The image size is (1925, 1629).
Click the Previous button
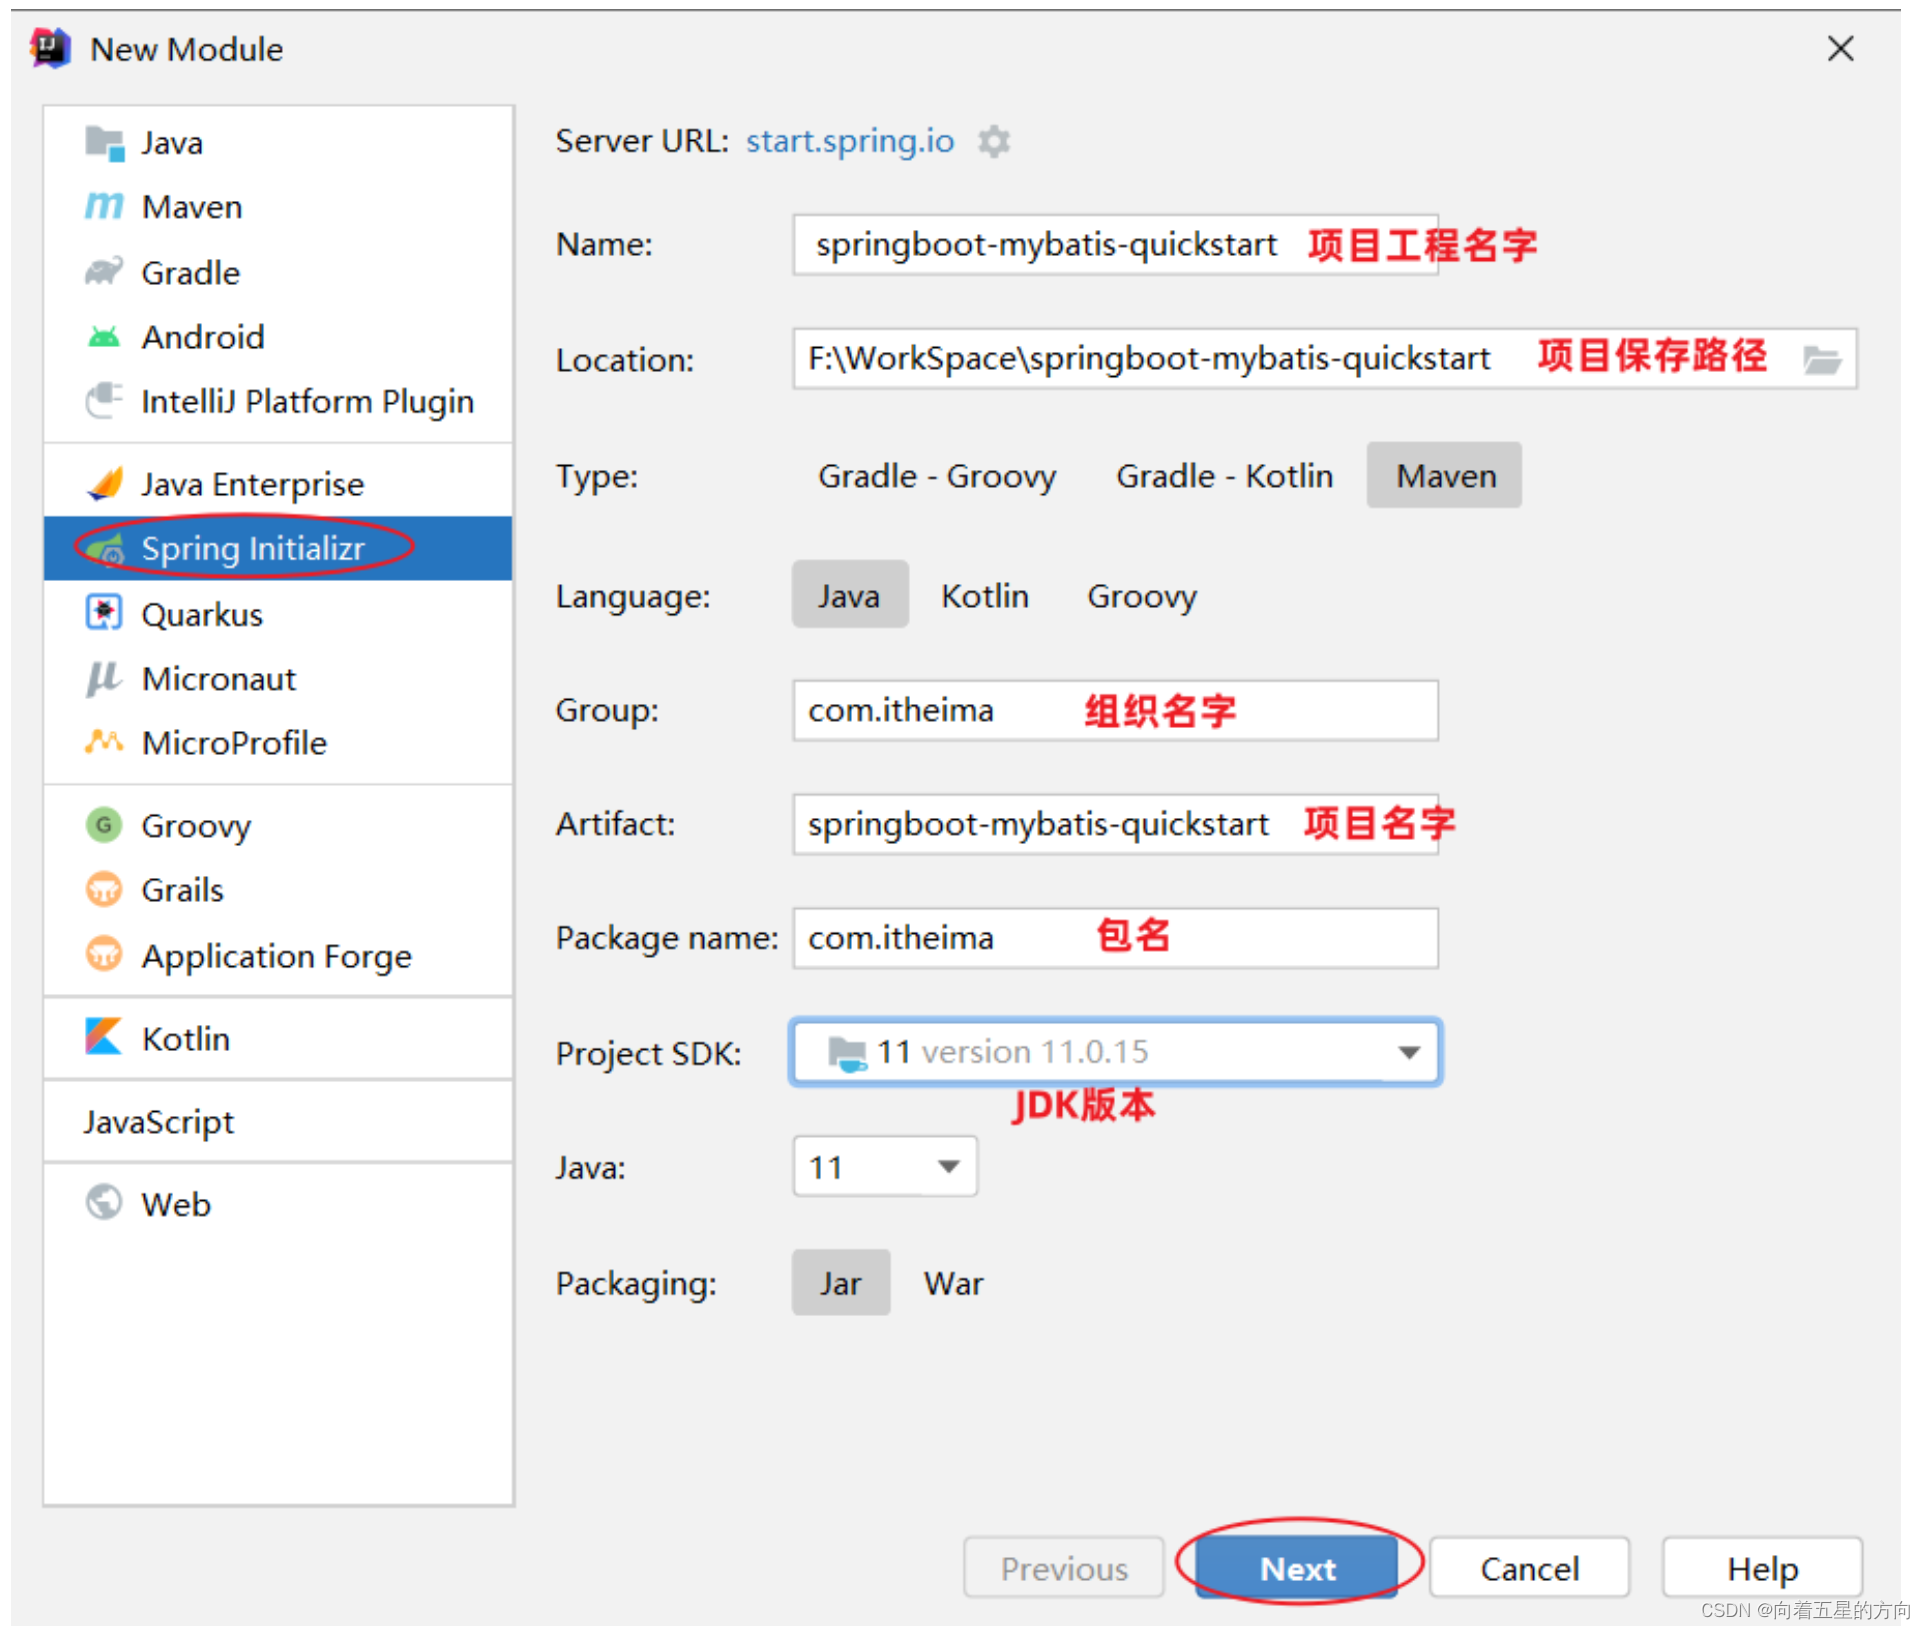1064,1568
